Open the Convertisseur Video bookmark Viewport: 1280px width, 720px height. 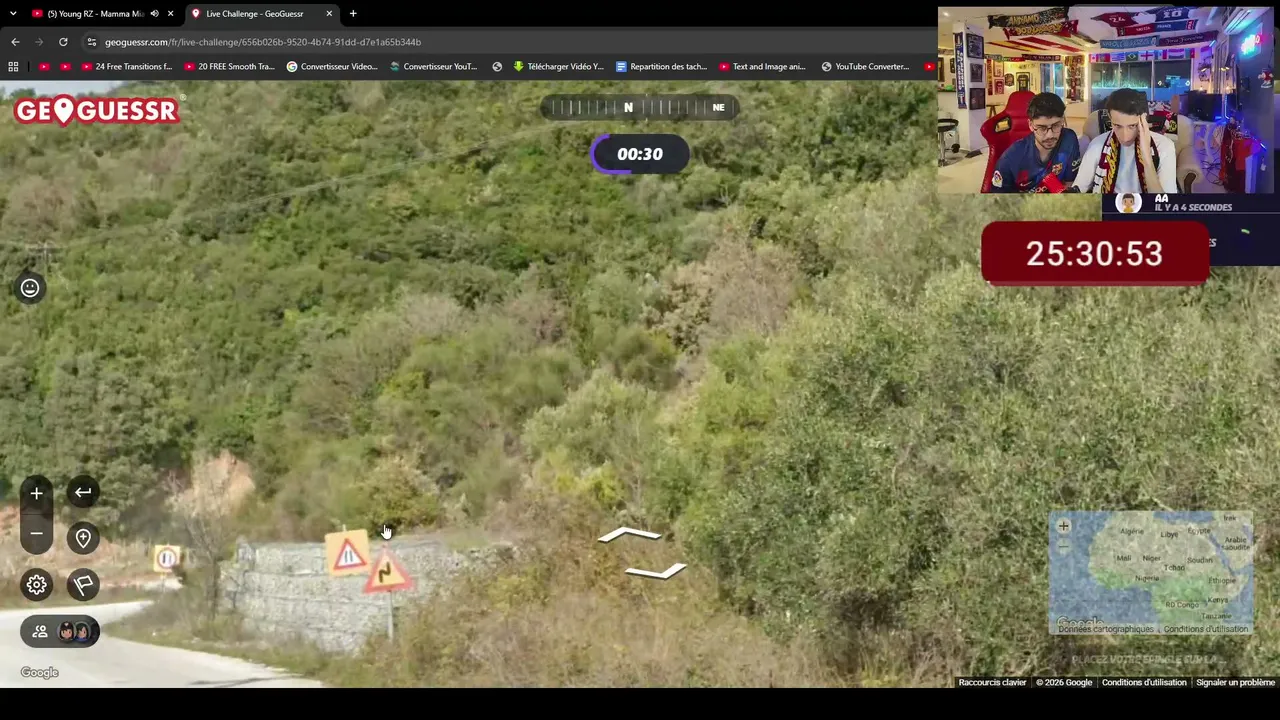332,67
